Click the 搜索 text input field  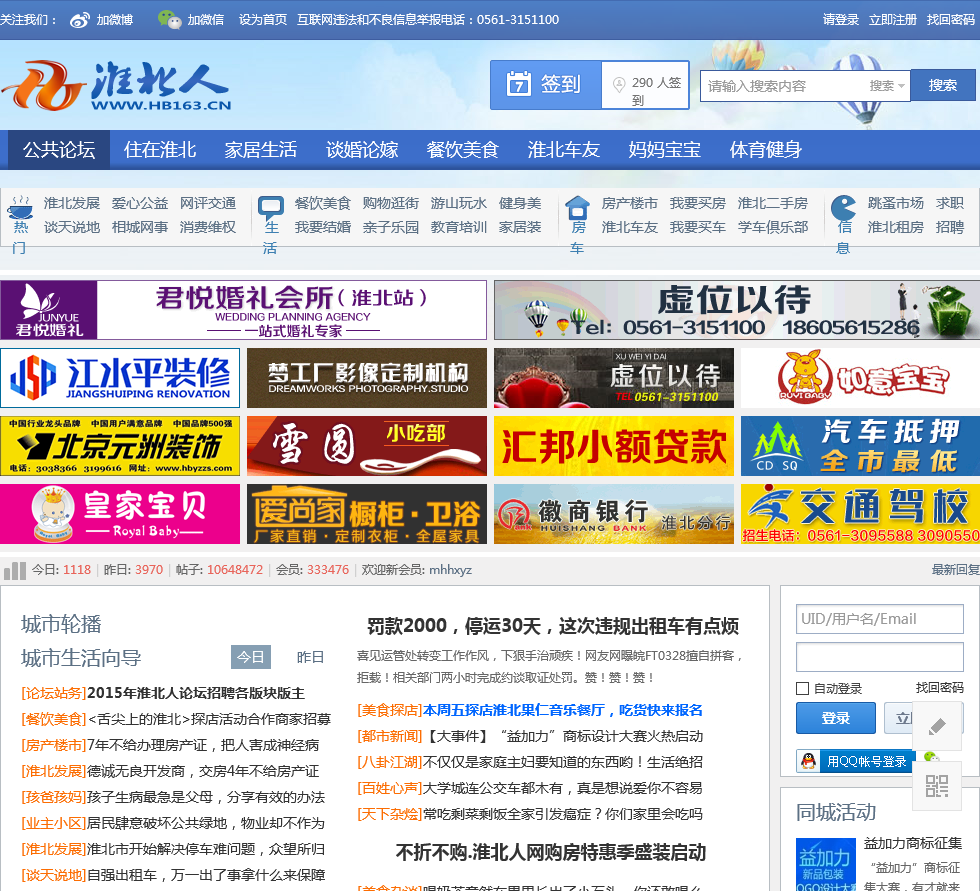784,86
